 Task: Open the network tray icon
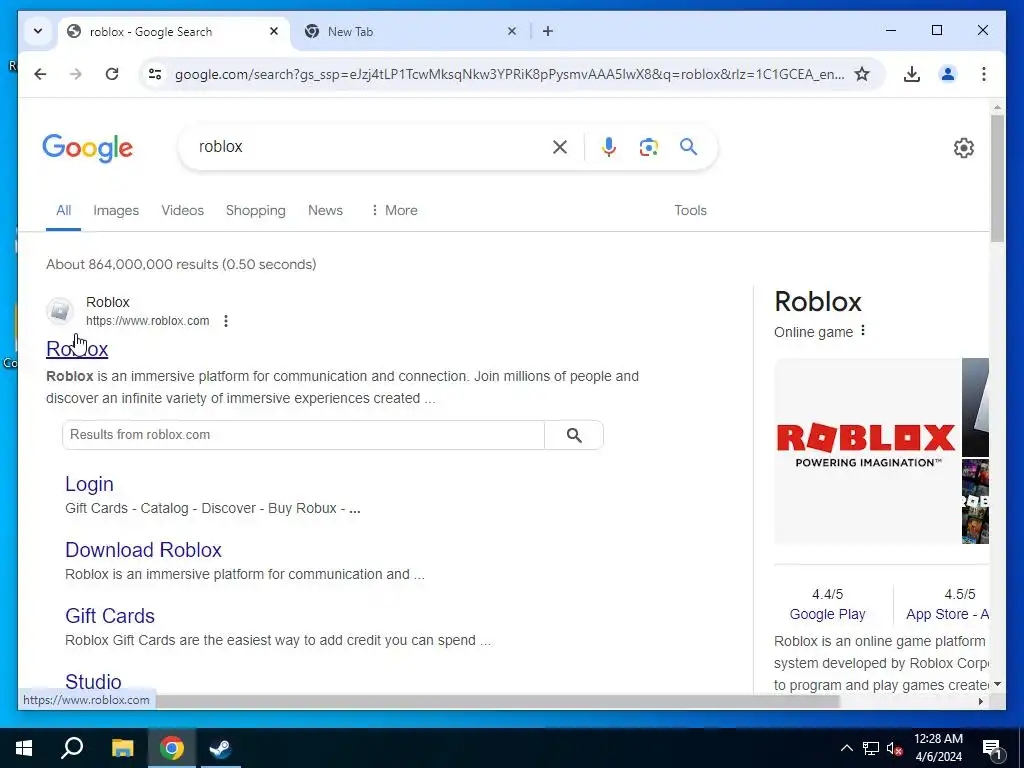pyautogui.click(x=871, y=748)
